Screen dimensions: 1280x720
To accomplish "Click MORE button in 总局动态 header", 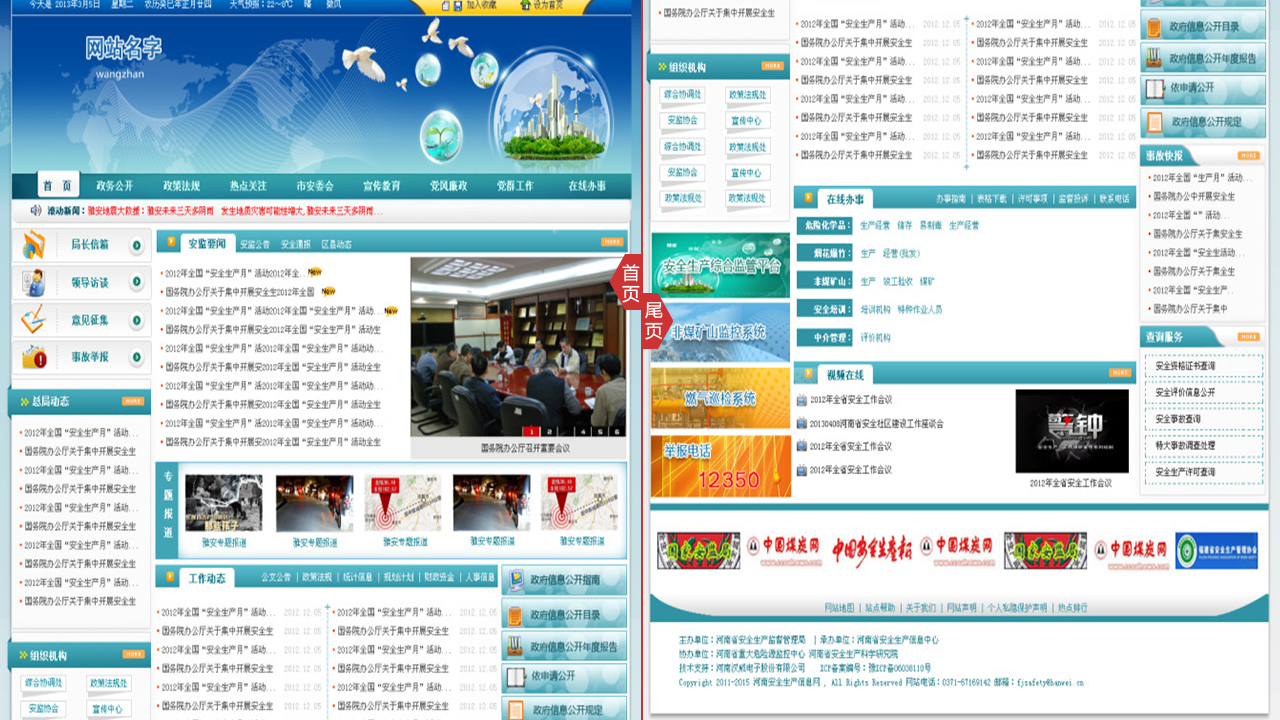I will coord(133,401).
